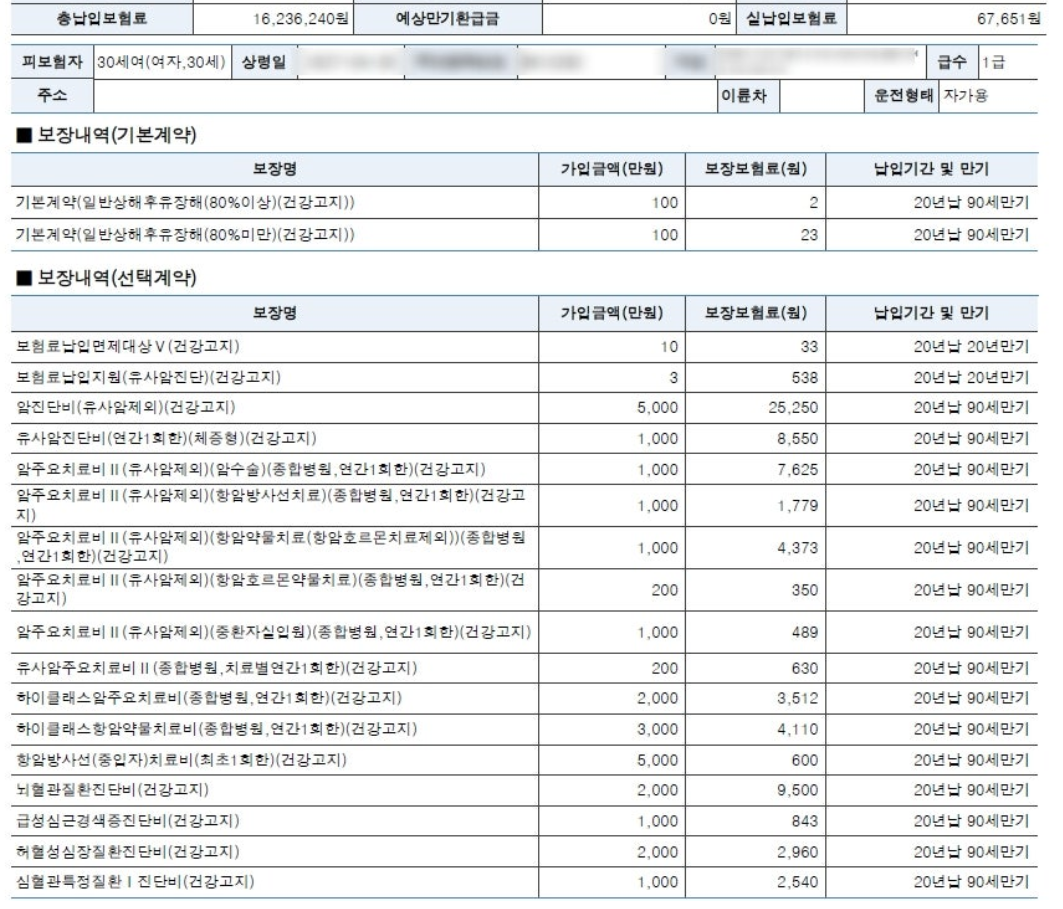Viewport: 1063px width, 909px height.
Task: Select the "심혈관특정질환Ⅰ진단비(건강고지)" coverage name
Action: coord(135,882)
